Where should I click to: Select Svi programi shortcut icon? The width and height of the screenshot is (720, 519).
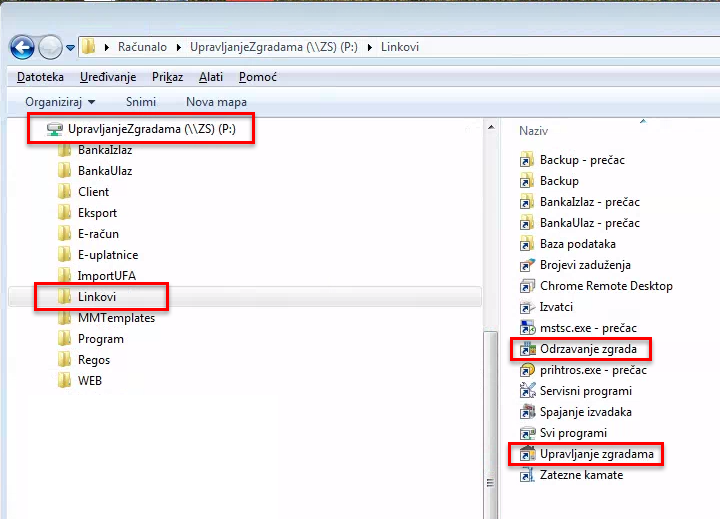(527, 433)
